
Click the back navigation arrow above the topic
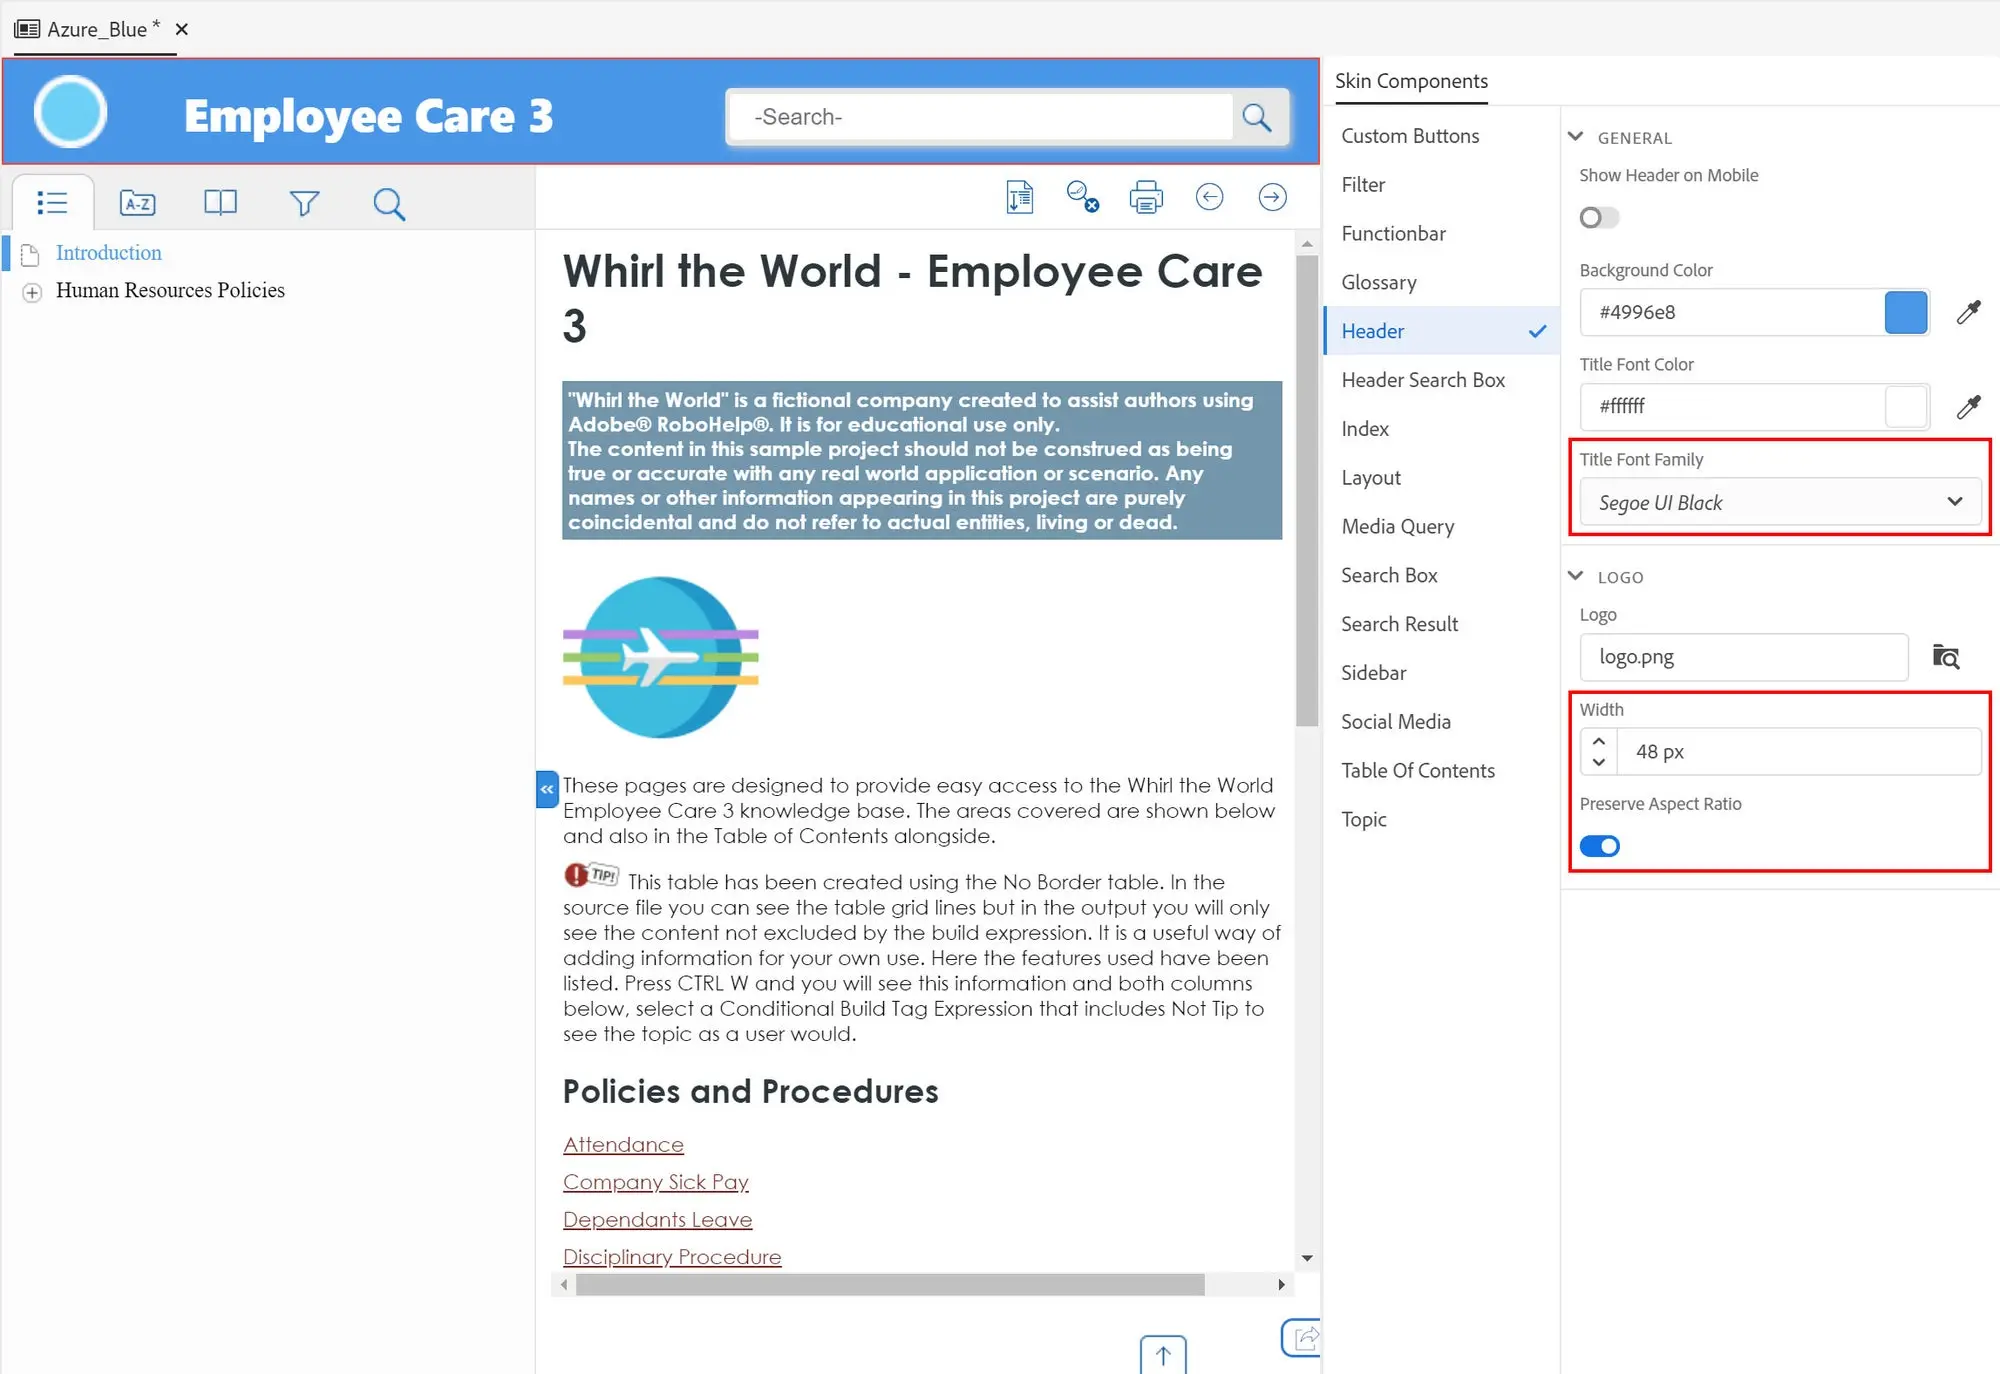tap(1210, 197)
